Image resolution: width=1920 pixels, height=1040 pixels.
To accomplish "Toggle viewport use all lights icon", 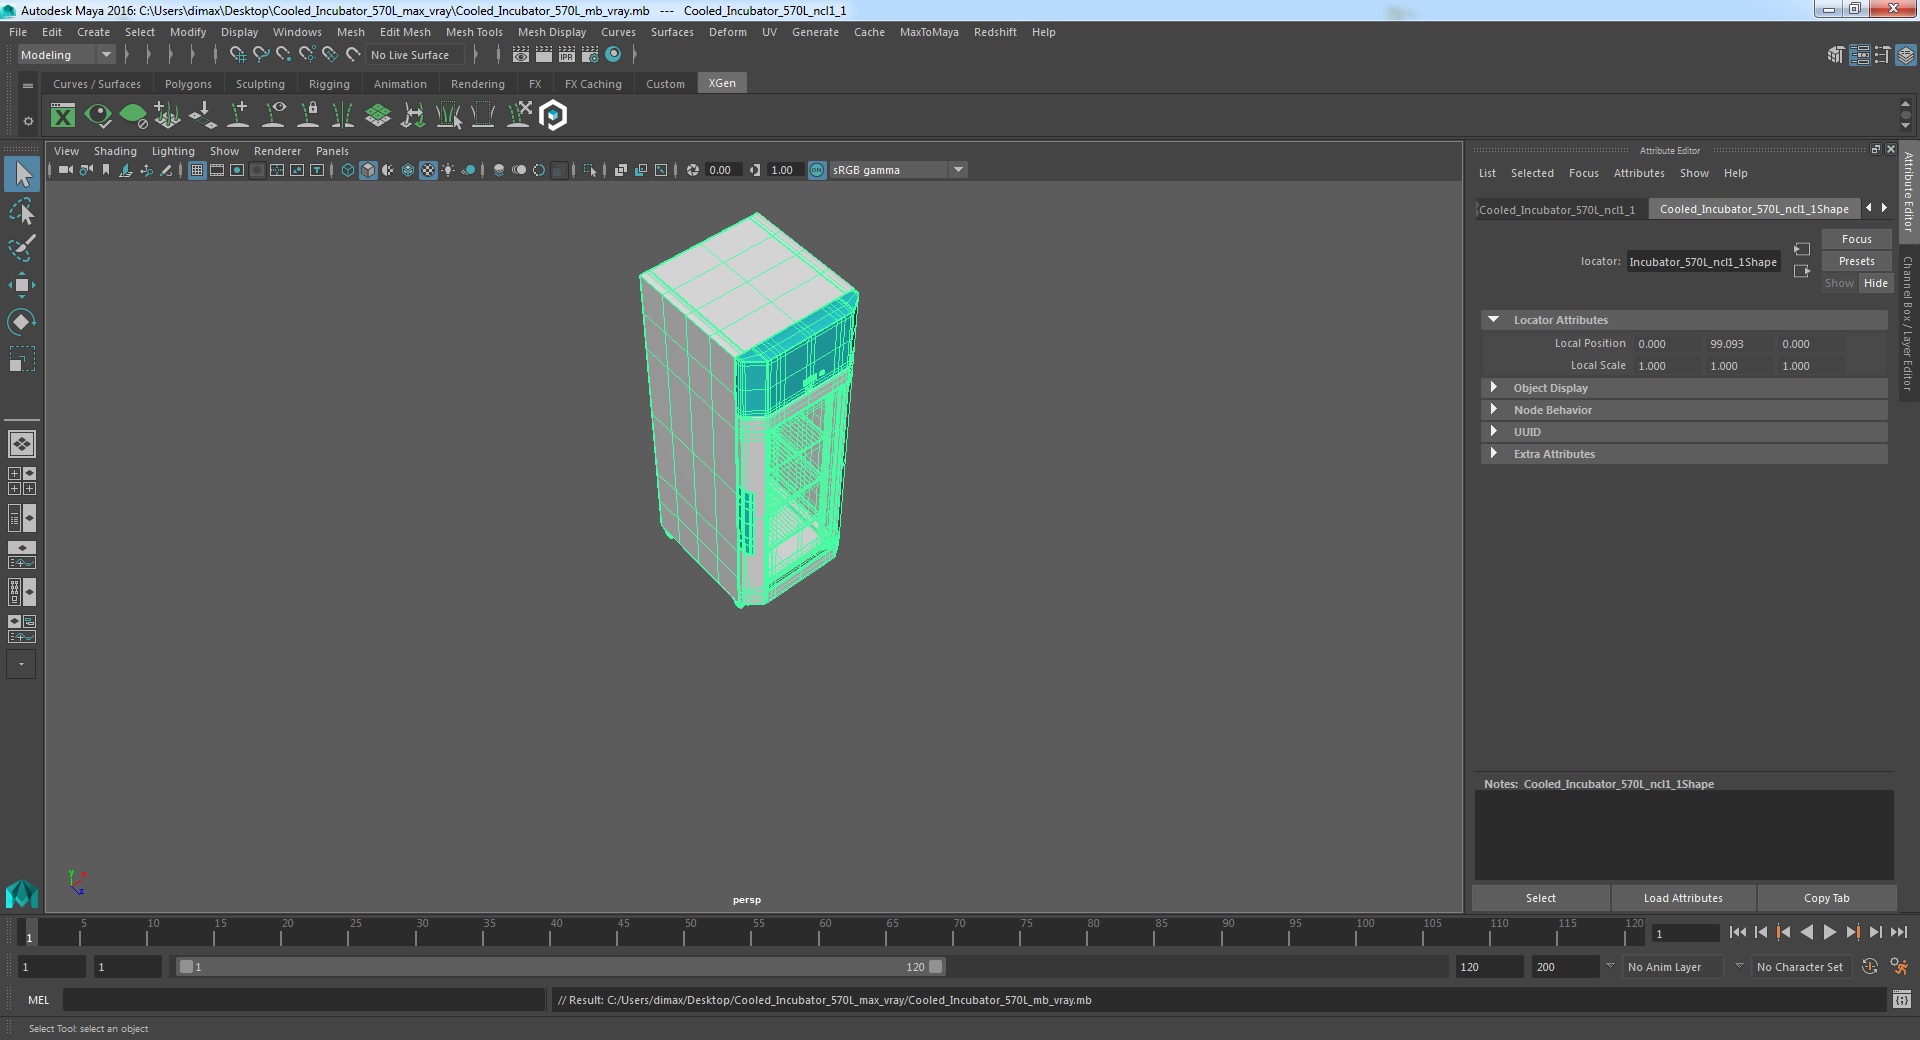I will click(x=448, y=170).
